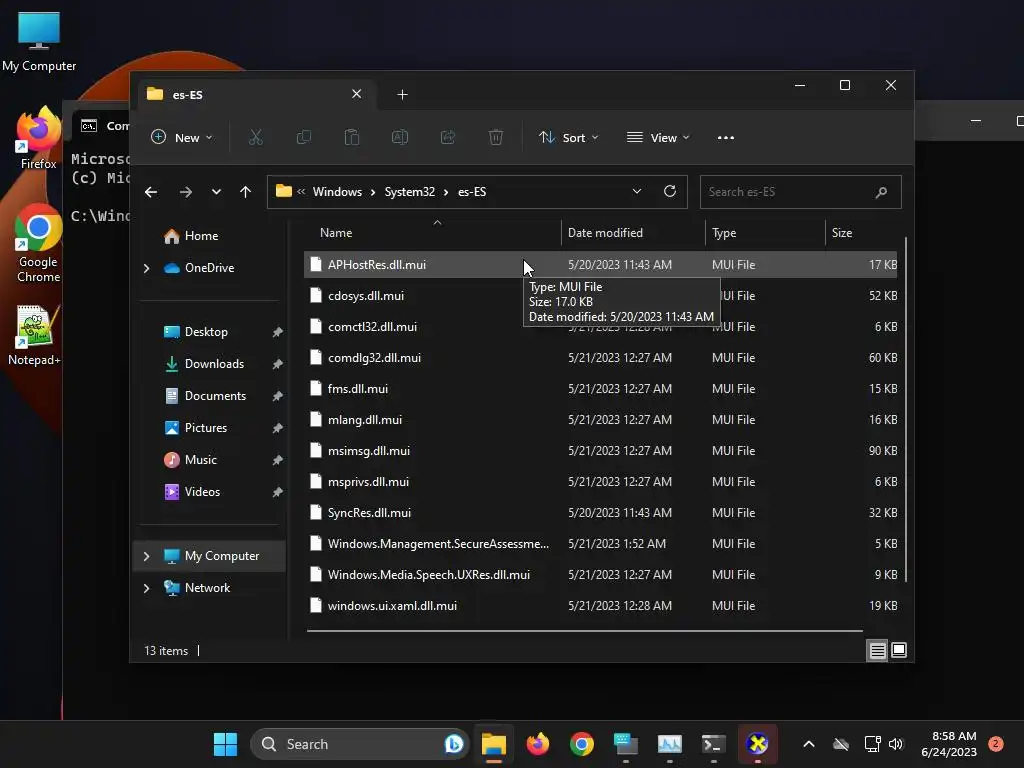Viewport: 1024px width, 768px height.
Task: Show hidden tray icons chevron
Action: tap(808, 744)
